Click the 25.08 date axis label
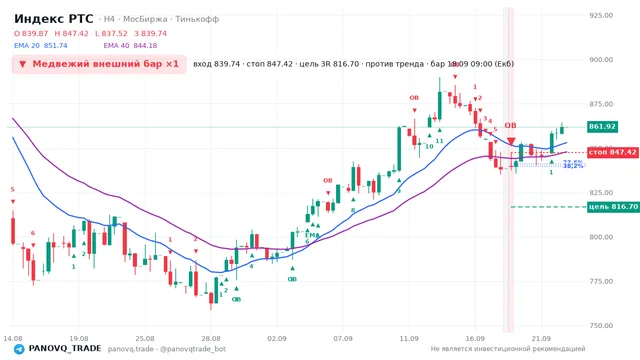The width and height of the screenshot is (640, 360). pyautogui.click(x=145, y=339)
